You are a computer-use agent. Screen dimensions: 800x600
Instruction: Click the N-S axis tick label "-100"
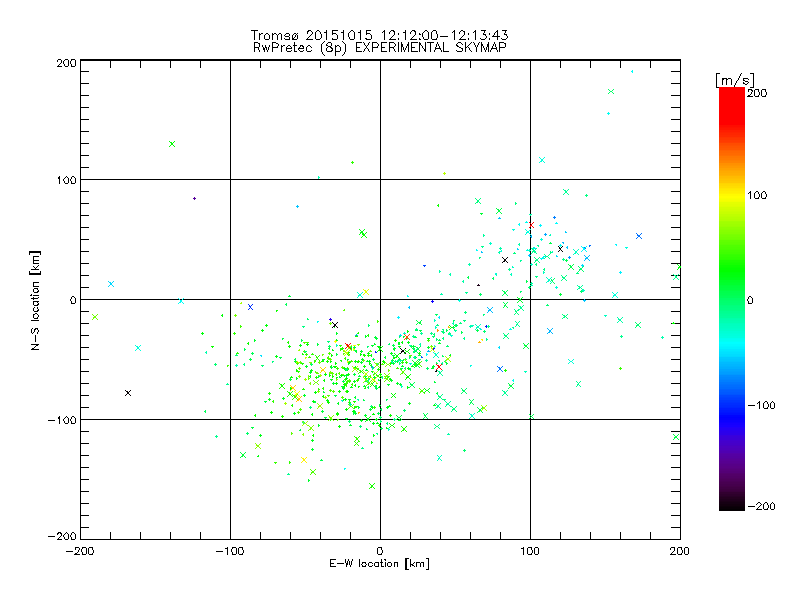tap(62, 420)
